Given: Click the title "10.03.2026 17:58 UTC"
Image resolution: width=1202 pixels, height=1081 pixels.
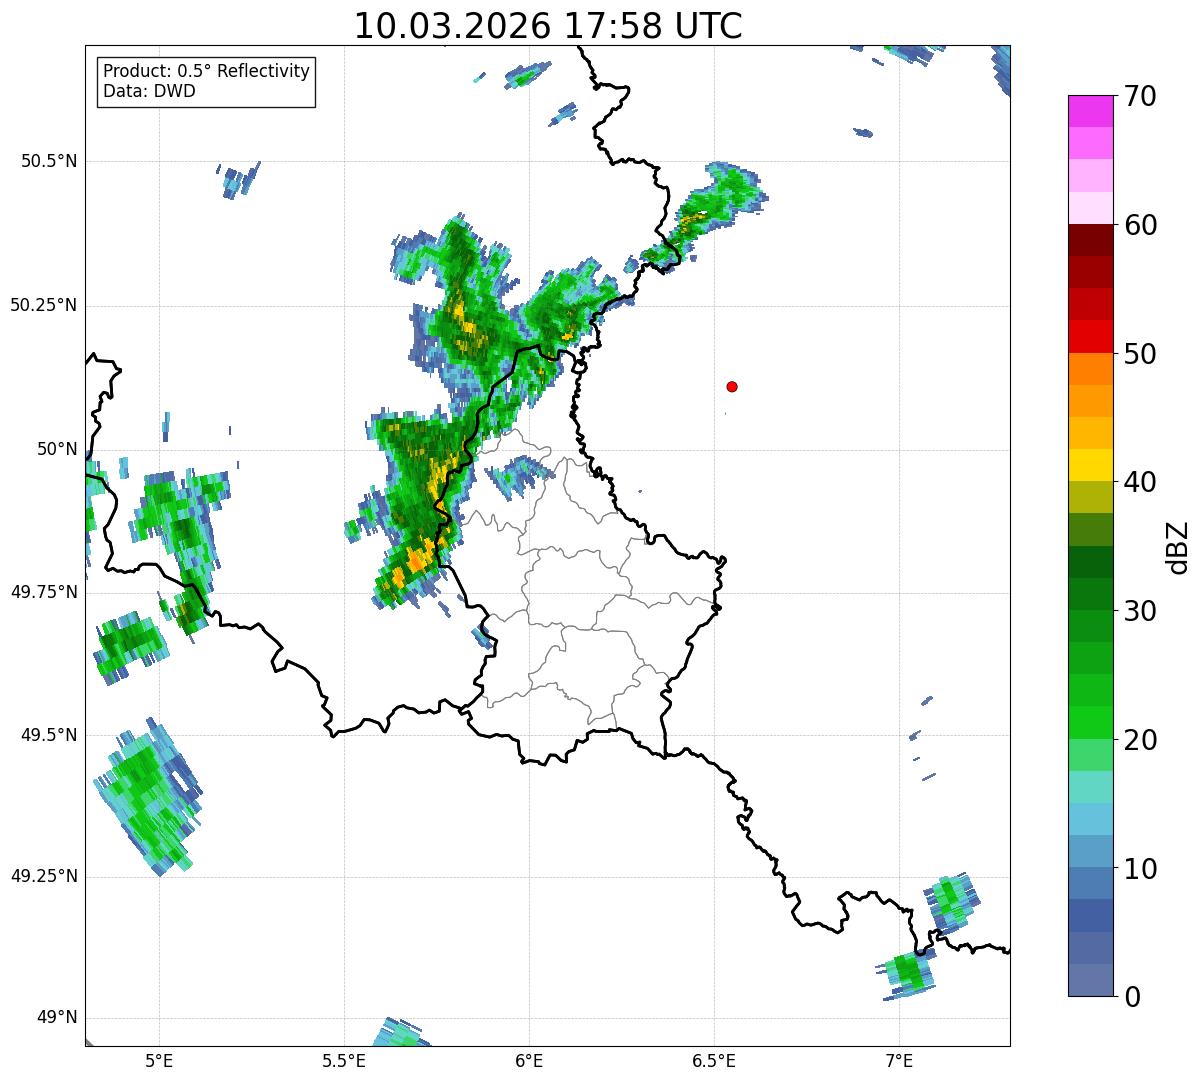Looking at the screenshot, I should pos(548,26).
